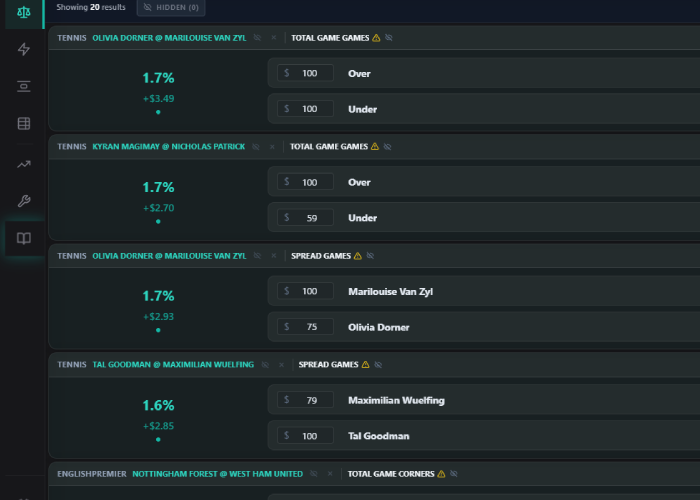
Task: Select the +$2.70 profit value
Action: [158, 208]
